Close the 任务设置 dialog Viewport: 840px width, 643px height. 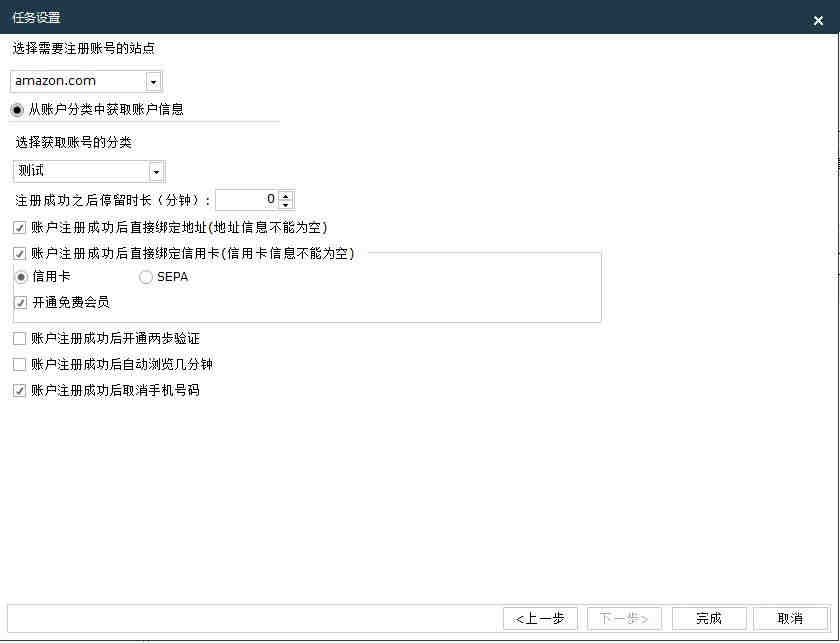point(818,20)
